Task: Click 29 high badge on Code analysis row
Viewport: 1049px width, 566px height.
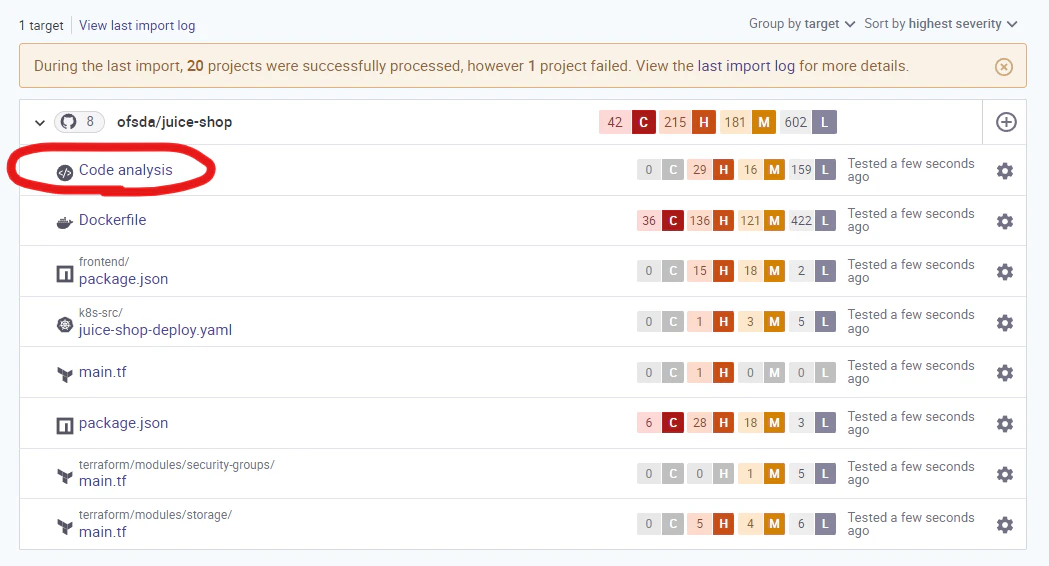Action: click(711, 170)
